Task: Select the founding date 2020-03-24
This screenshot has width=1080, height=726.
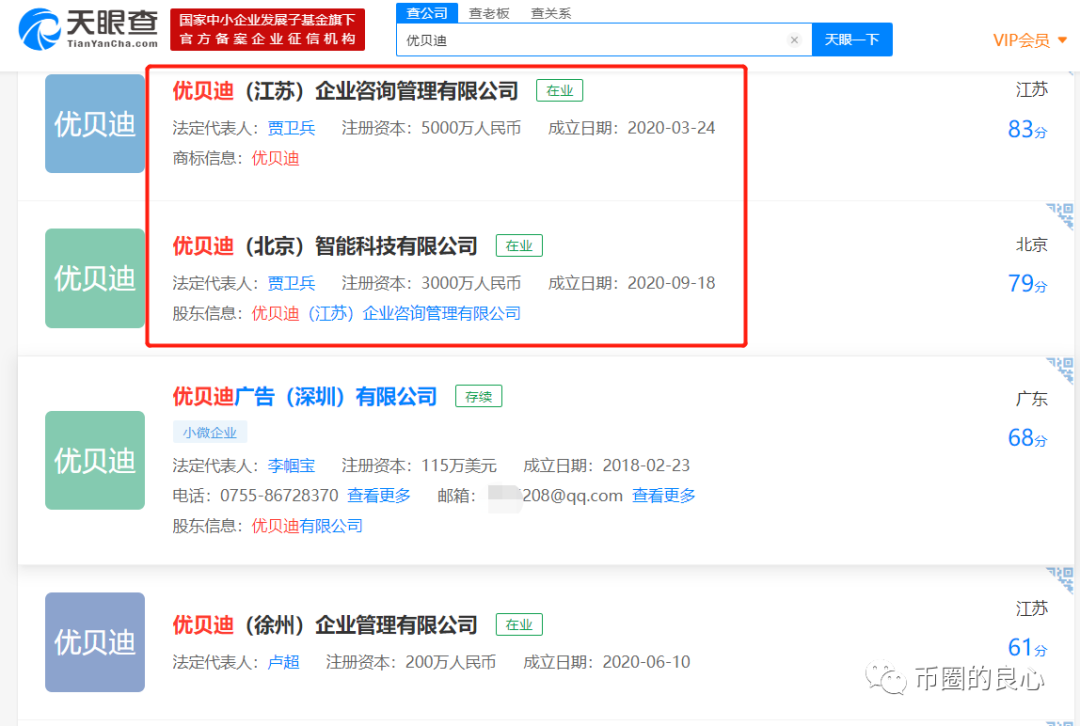Action: 672,128
